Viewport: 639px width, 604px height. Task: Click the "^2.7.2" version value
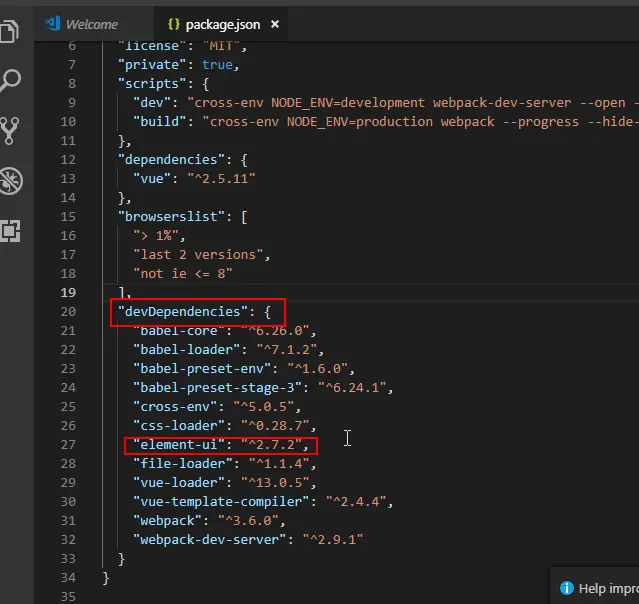(271, 444)
